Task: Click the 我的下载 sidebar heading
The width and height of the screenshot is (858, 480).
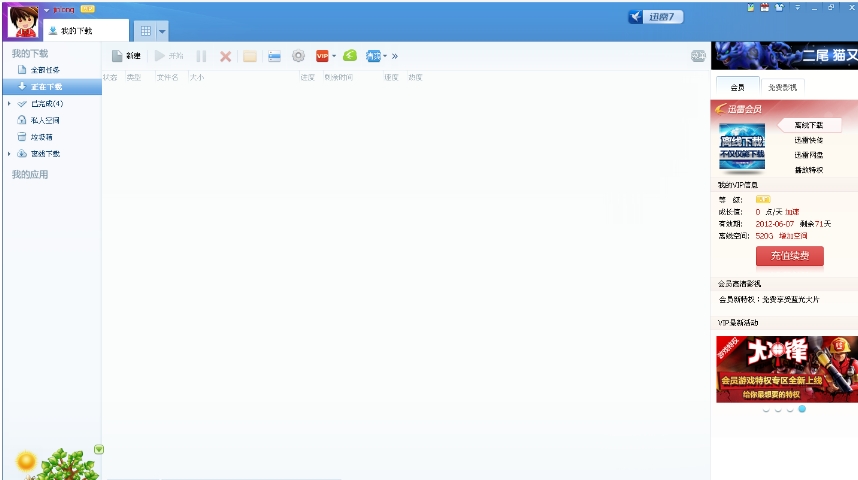Action: [x=30, y=53]
